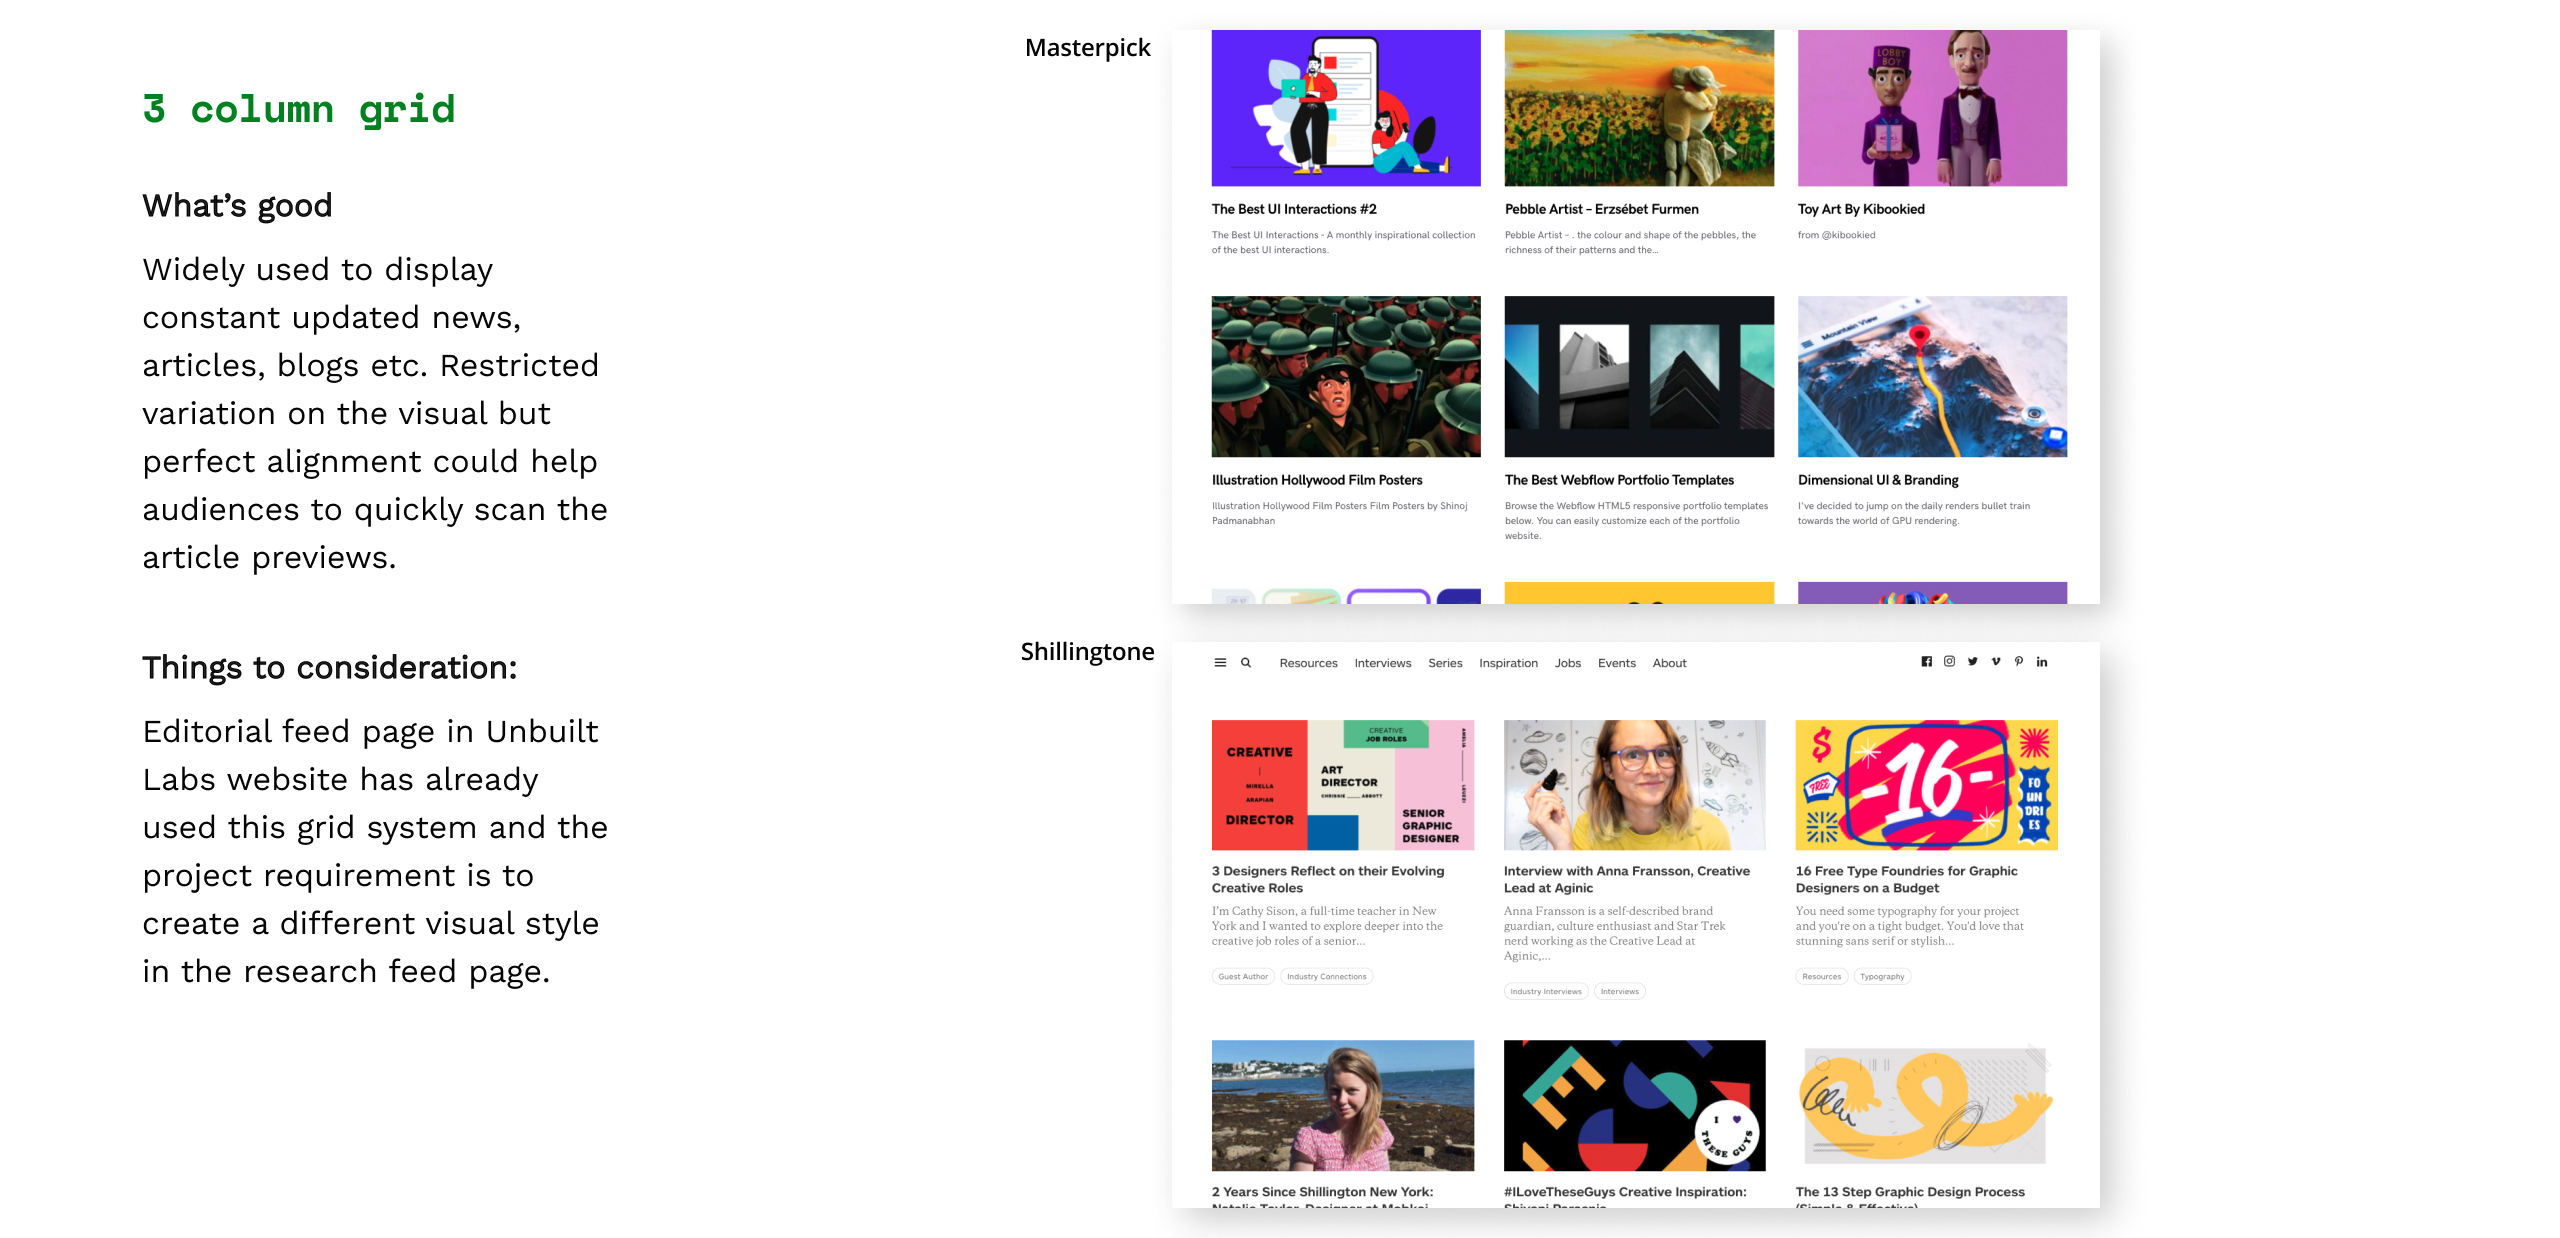Open #ILoveTheseGuys Creative Inspiration article
This screenshot has width=2560, height=1238.
click(x=1625, y=1195)
